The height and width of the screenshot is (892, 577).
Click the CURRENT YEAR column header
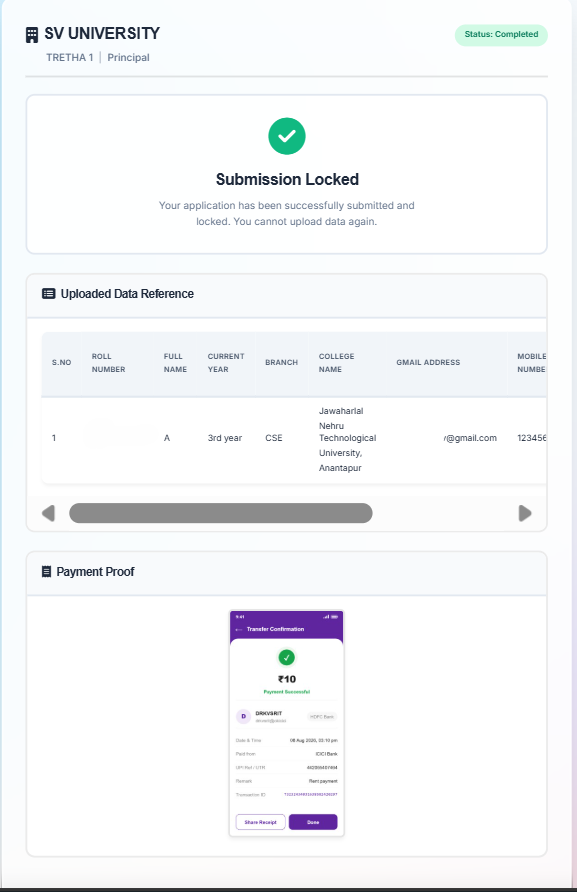click(x=226, y=362)
